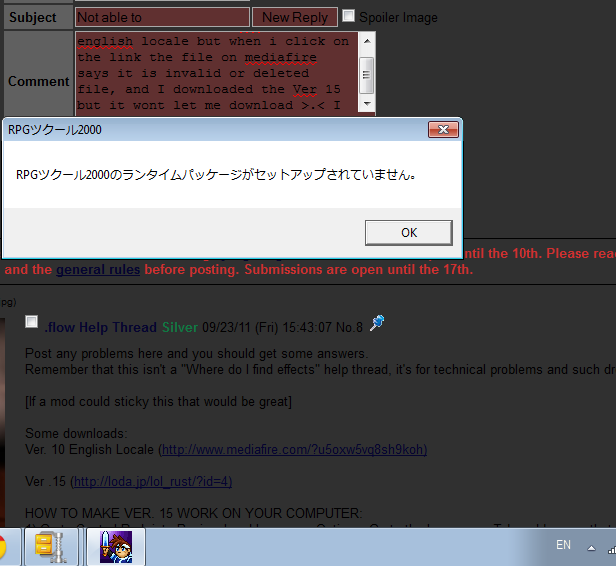This screenshot has height=566, width=616.
Task: Click the .flow Help Thread title
Action: (101, 328)
